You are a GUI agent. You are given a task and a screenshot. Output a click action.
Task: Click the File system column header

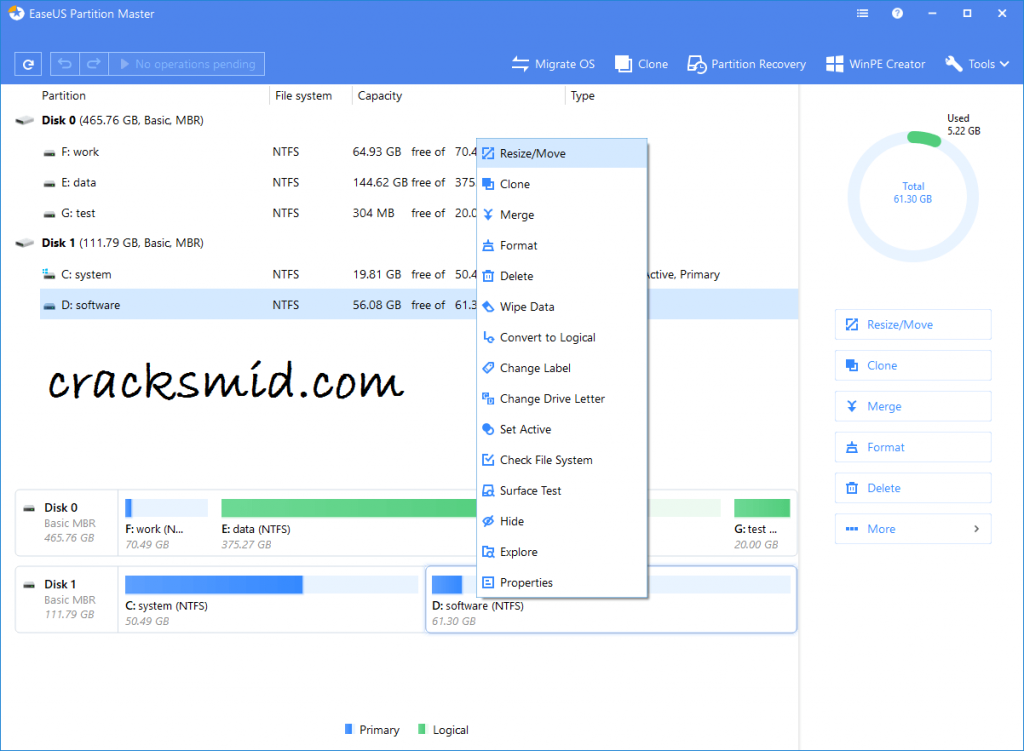click(303, 96)
